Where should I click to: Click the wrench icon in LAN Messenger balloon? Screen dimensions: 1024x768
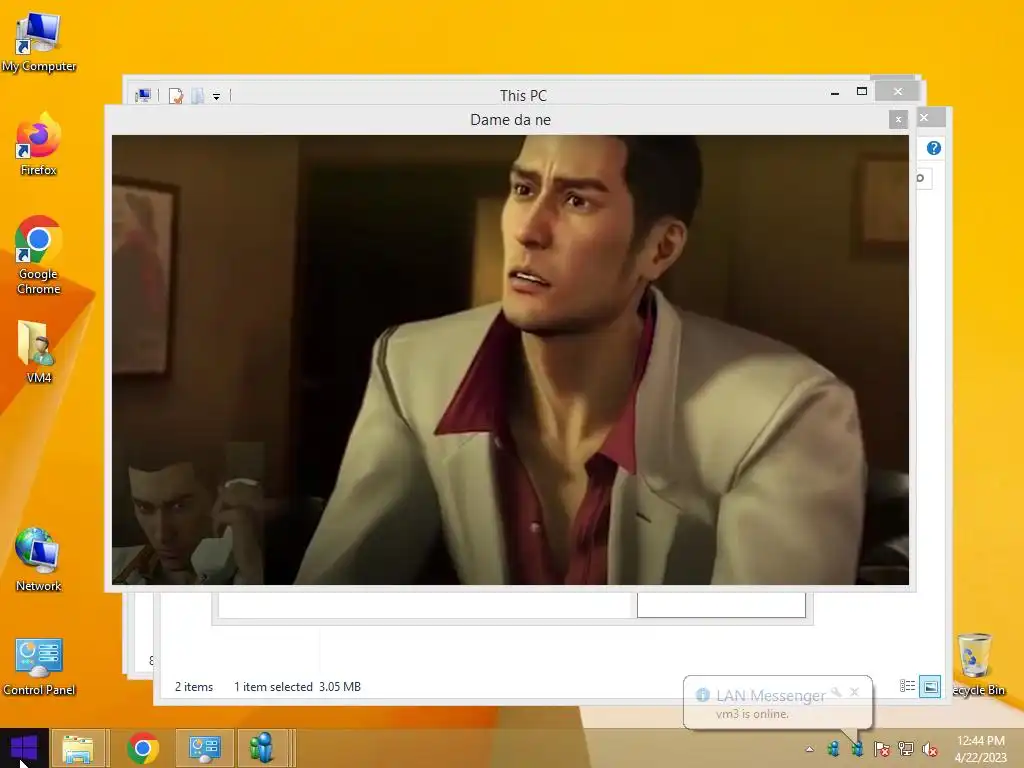click(x=836, y=692)
